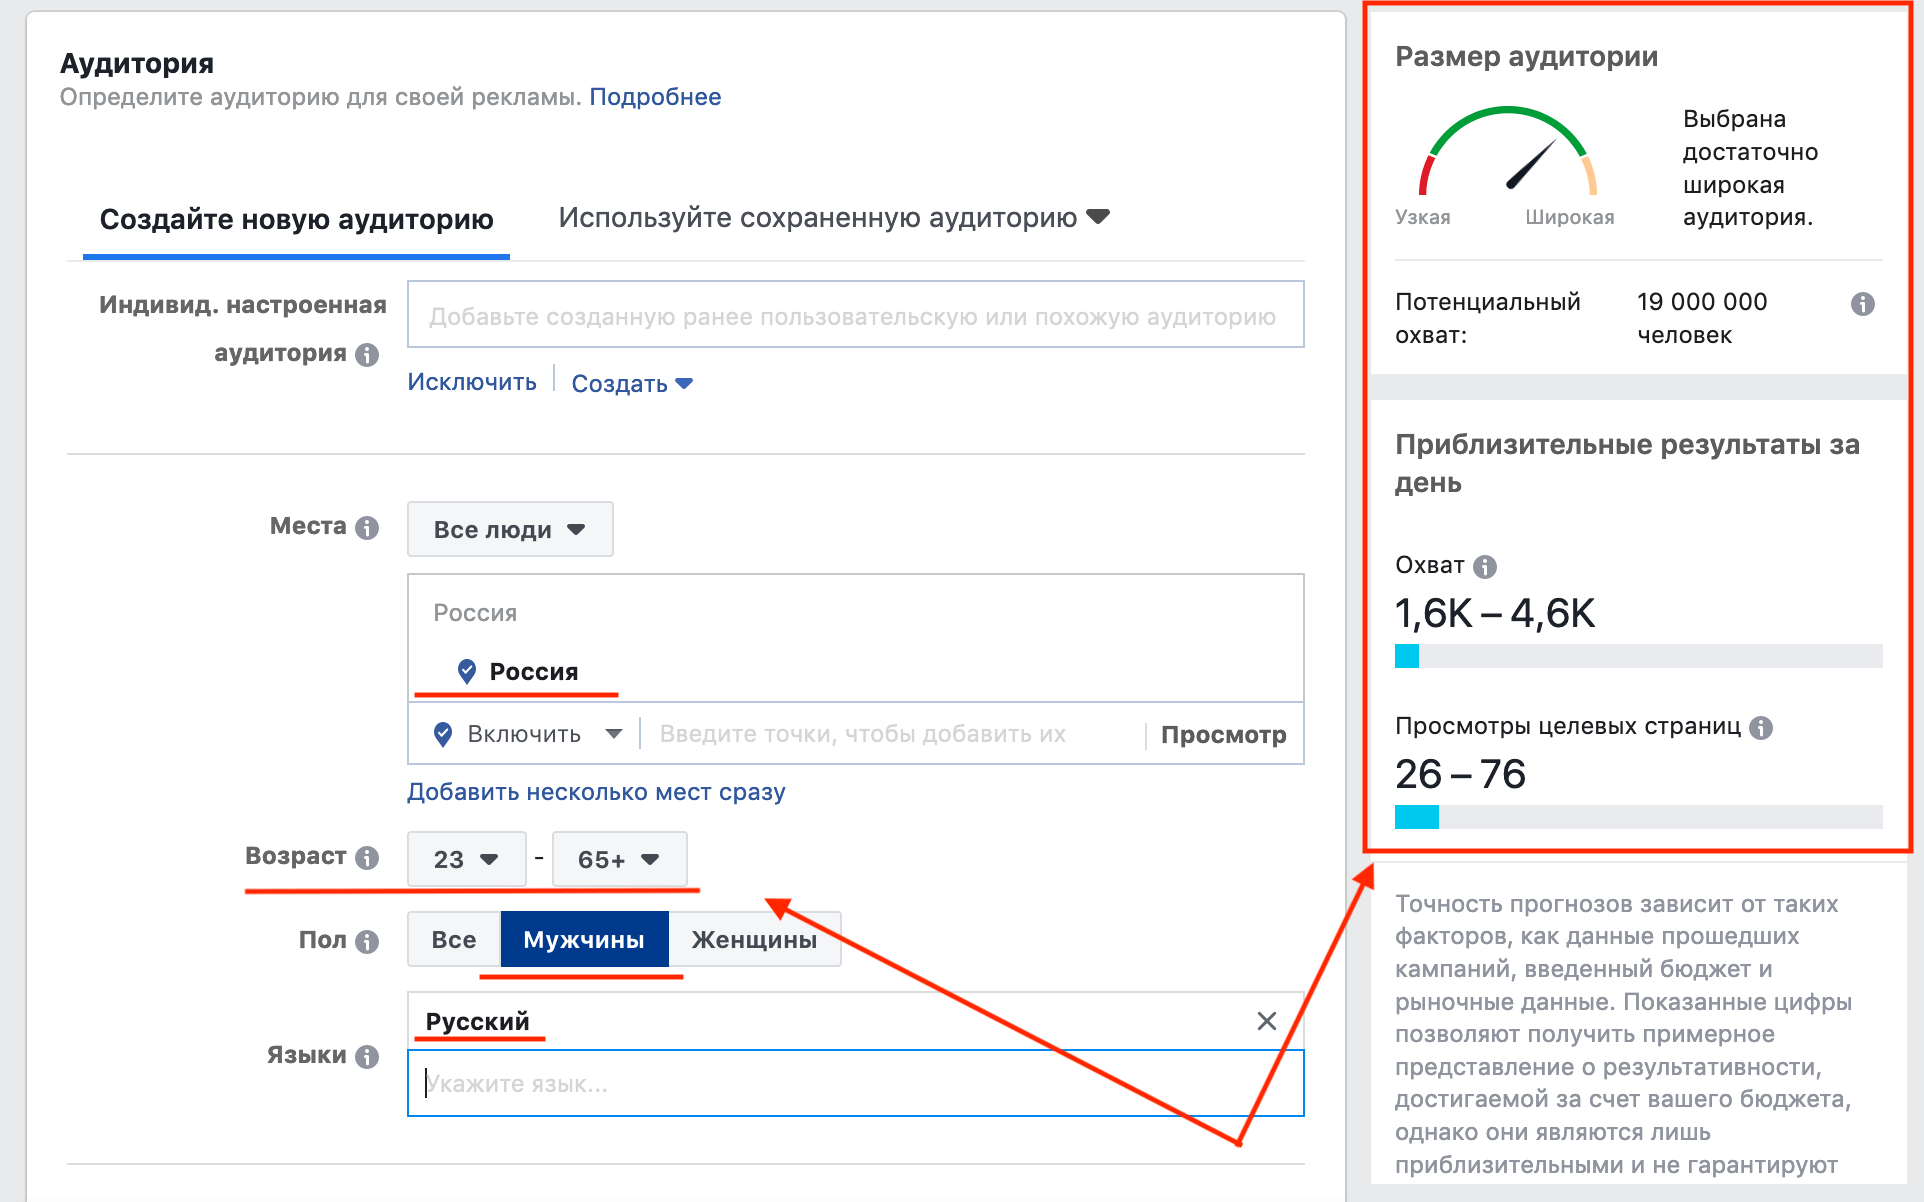Open minimum age dropdown showing 23
The image size is (1924, 1202).
pyautogui.click(x=466, y=860)
